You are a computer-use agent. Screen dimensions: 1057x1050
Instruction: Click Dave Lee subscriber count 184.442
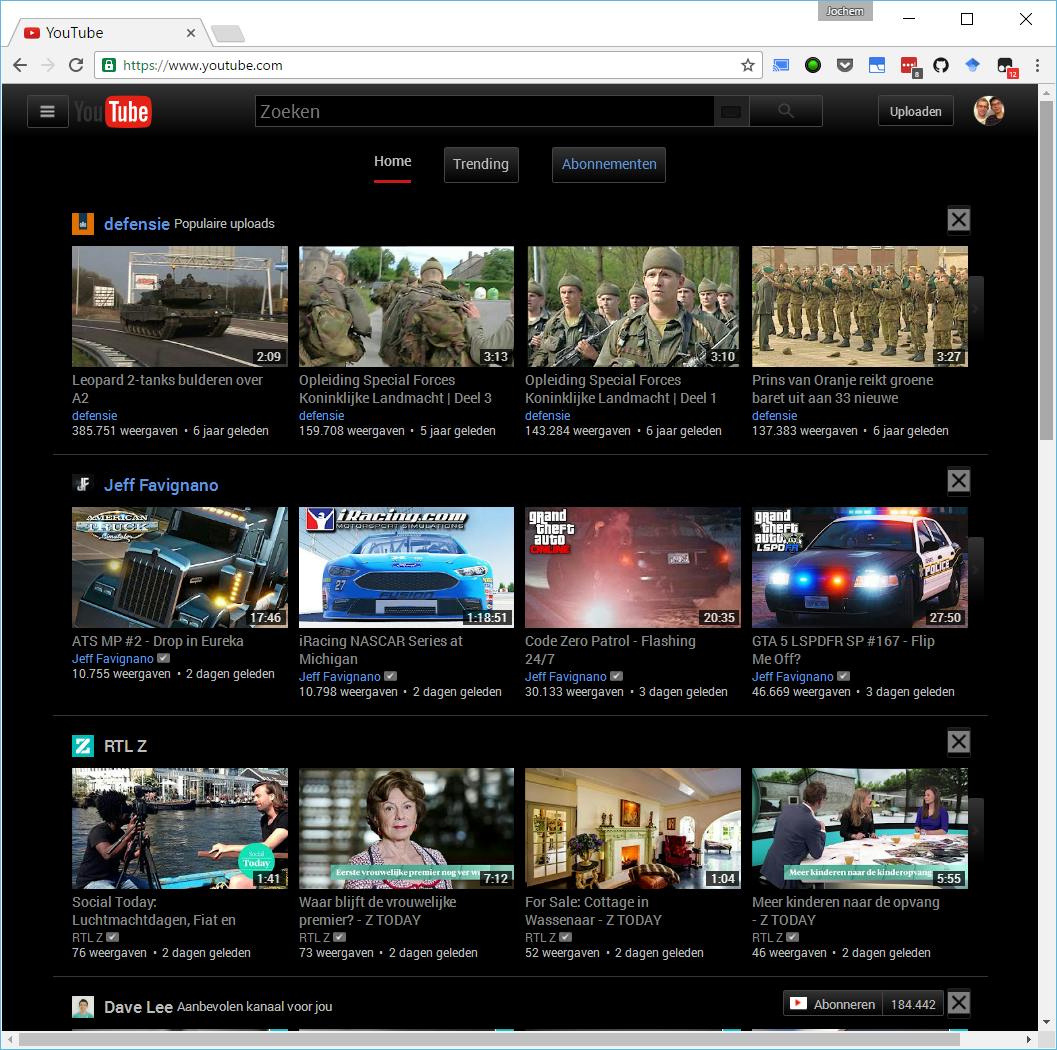[913, 1004]
